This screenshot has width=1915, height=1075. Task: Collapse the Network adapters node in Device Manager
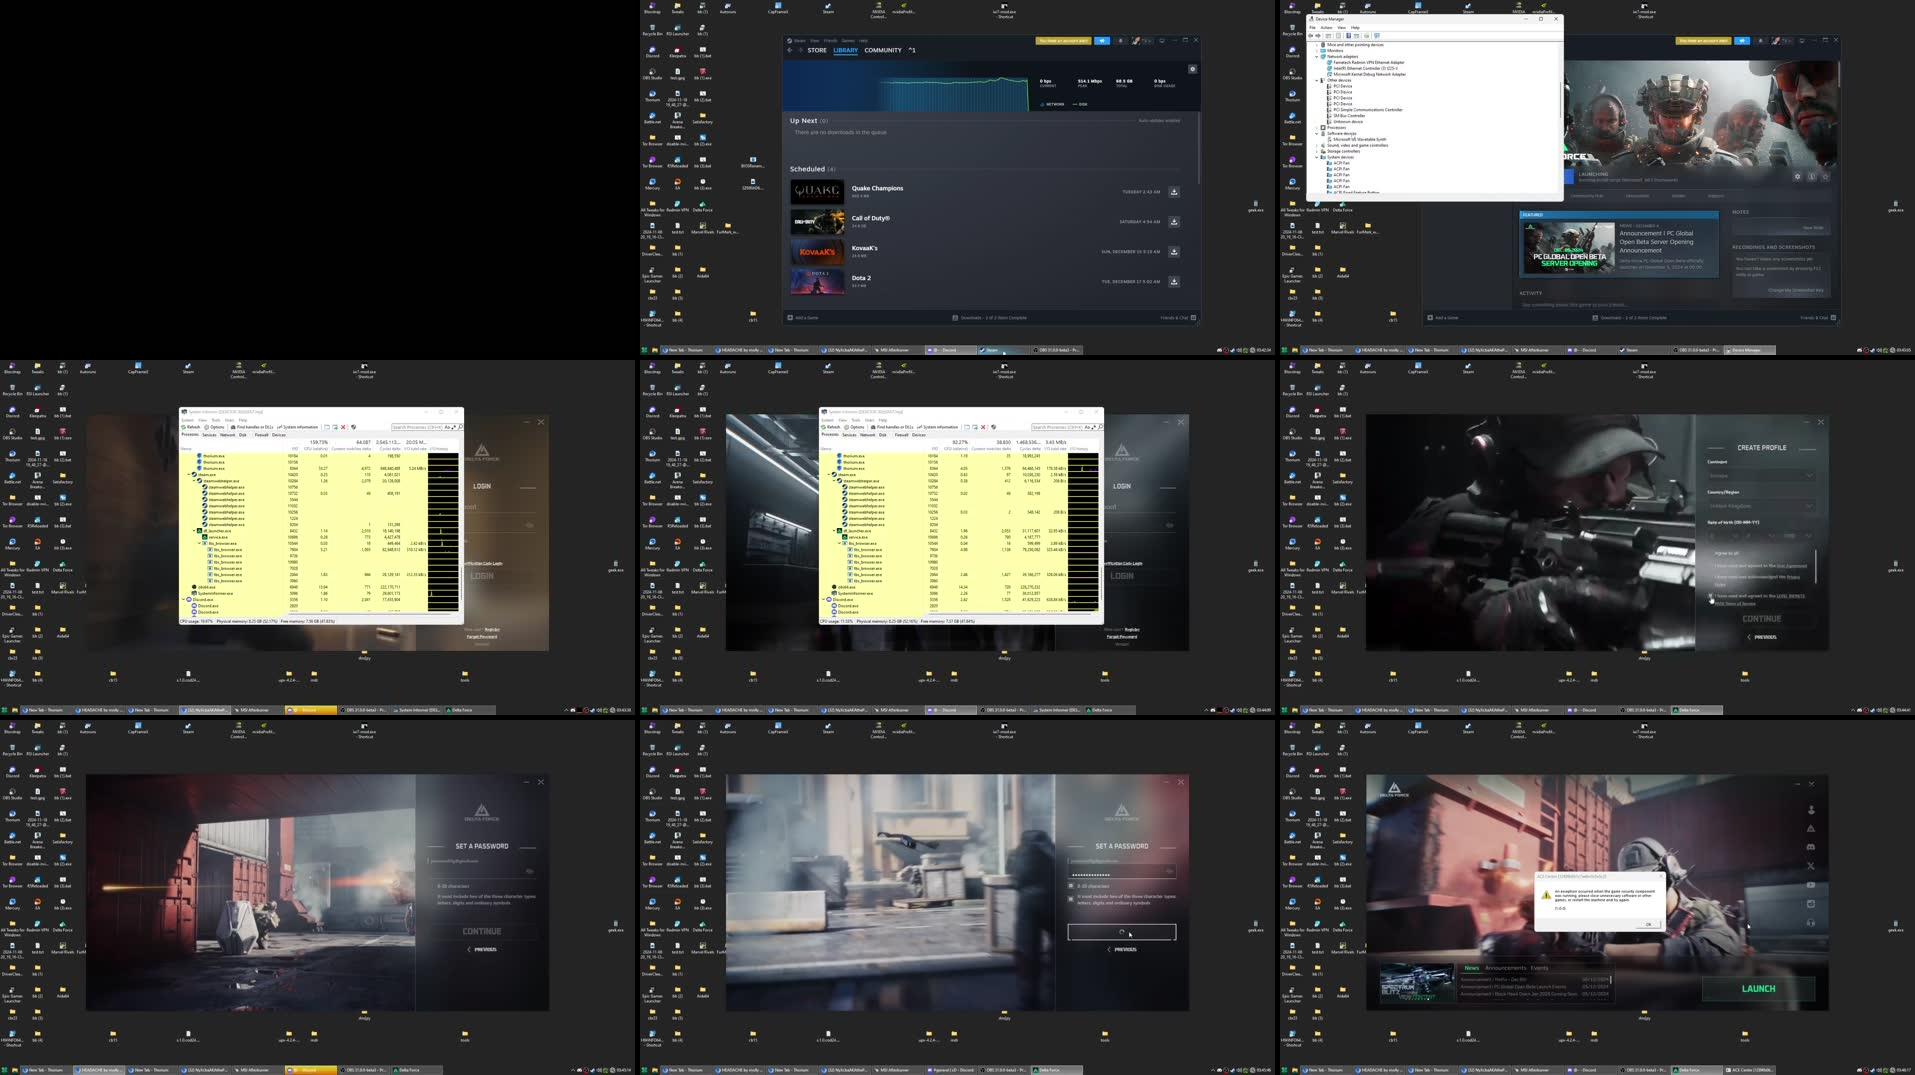(1317, 57)
